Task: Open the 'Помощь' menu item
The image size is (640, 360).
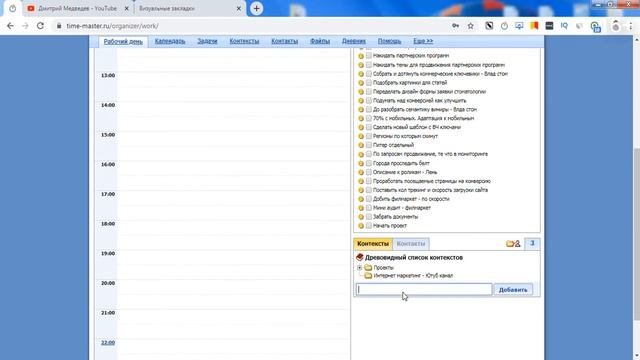Action: click(x=389, y=41)
